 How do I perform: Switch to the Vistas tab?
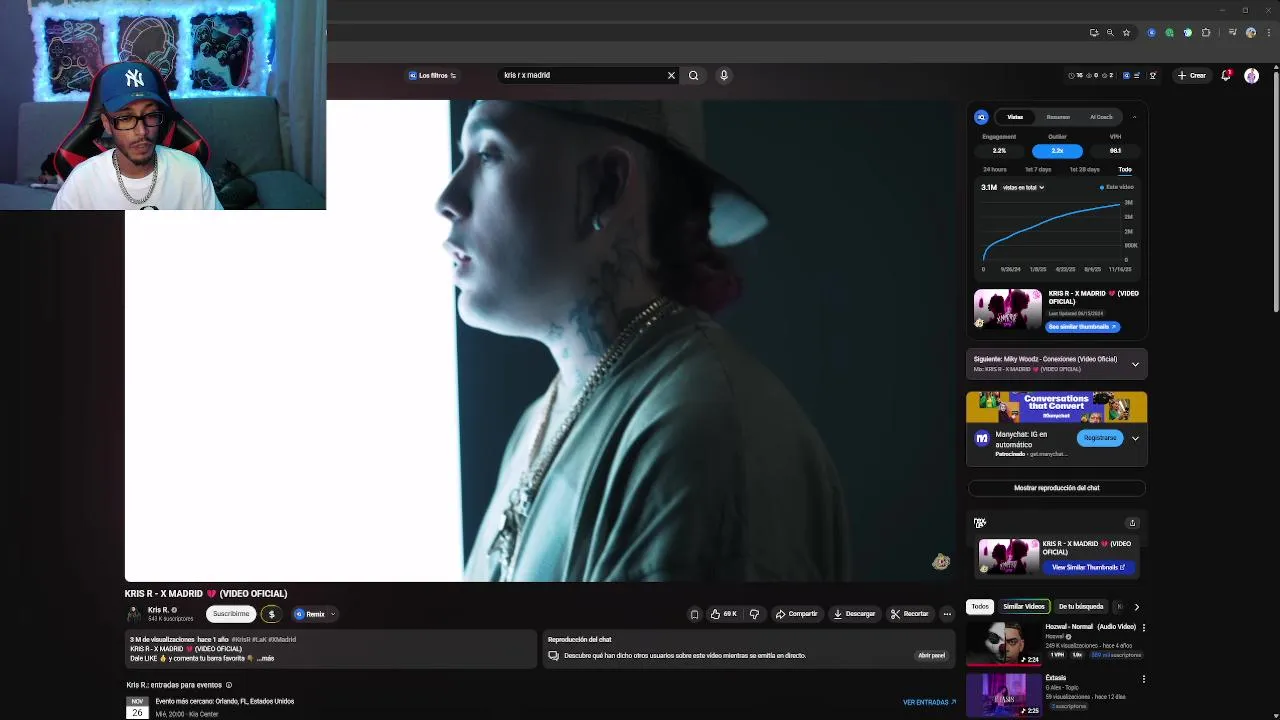pos(1015,117)
